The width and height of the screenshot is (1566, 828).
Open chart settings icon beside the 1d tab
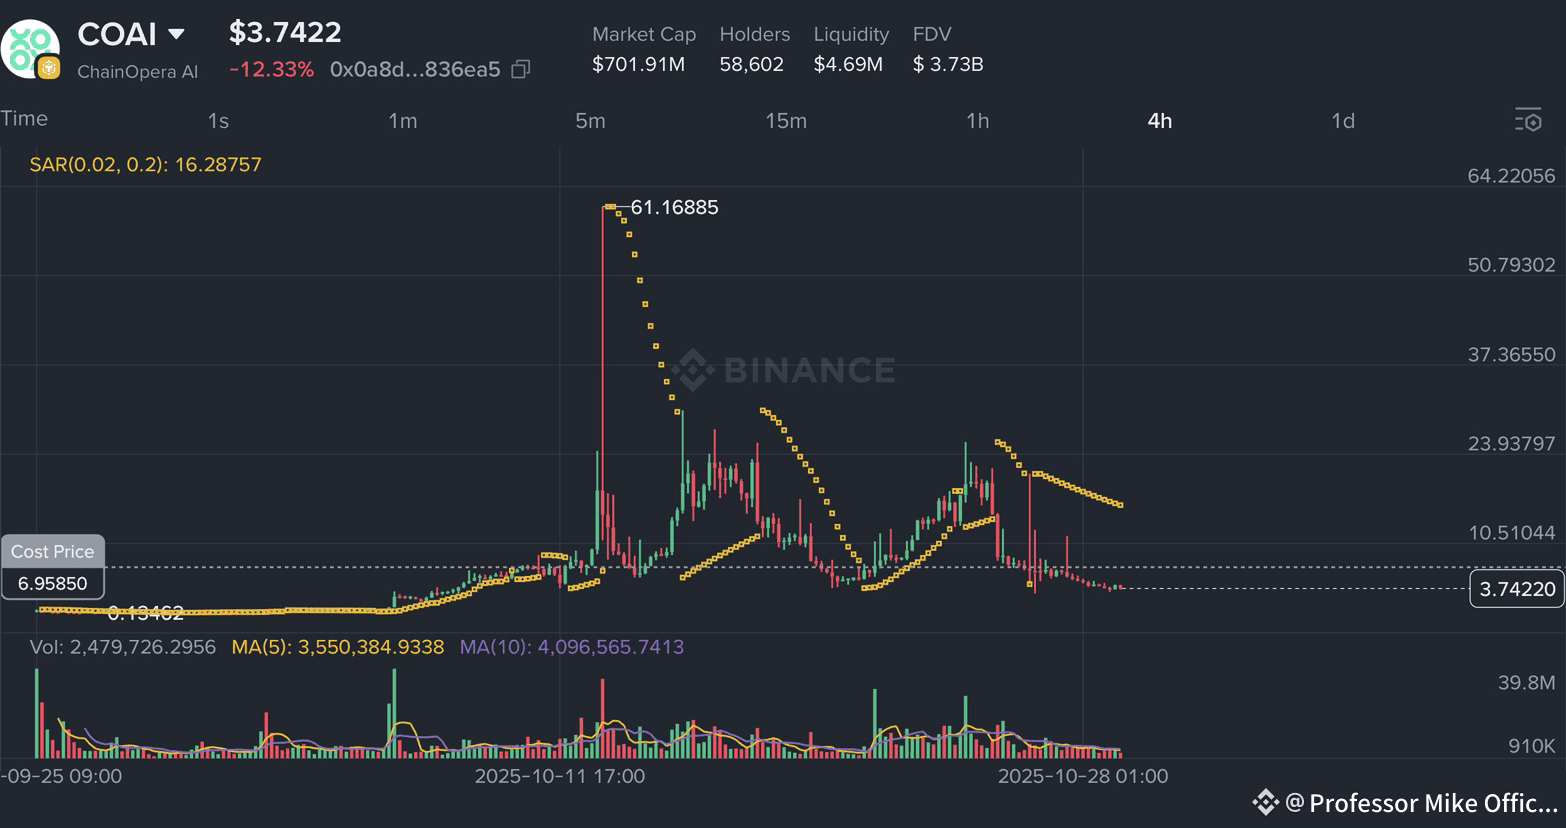(x=1528, y=120)
